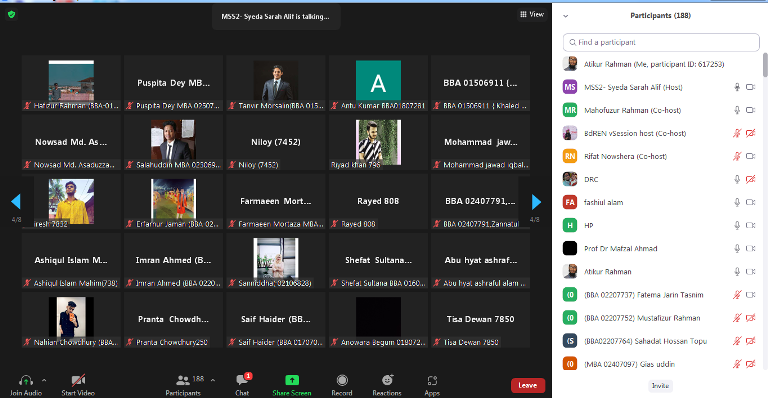Select Nahian Chowdhury video tile
Viewport: 768px width, 398px height.
click(x=71, y=320)
